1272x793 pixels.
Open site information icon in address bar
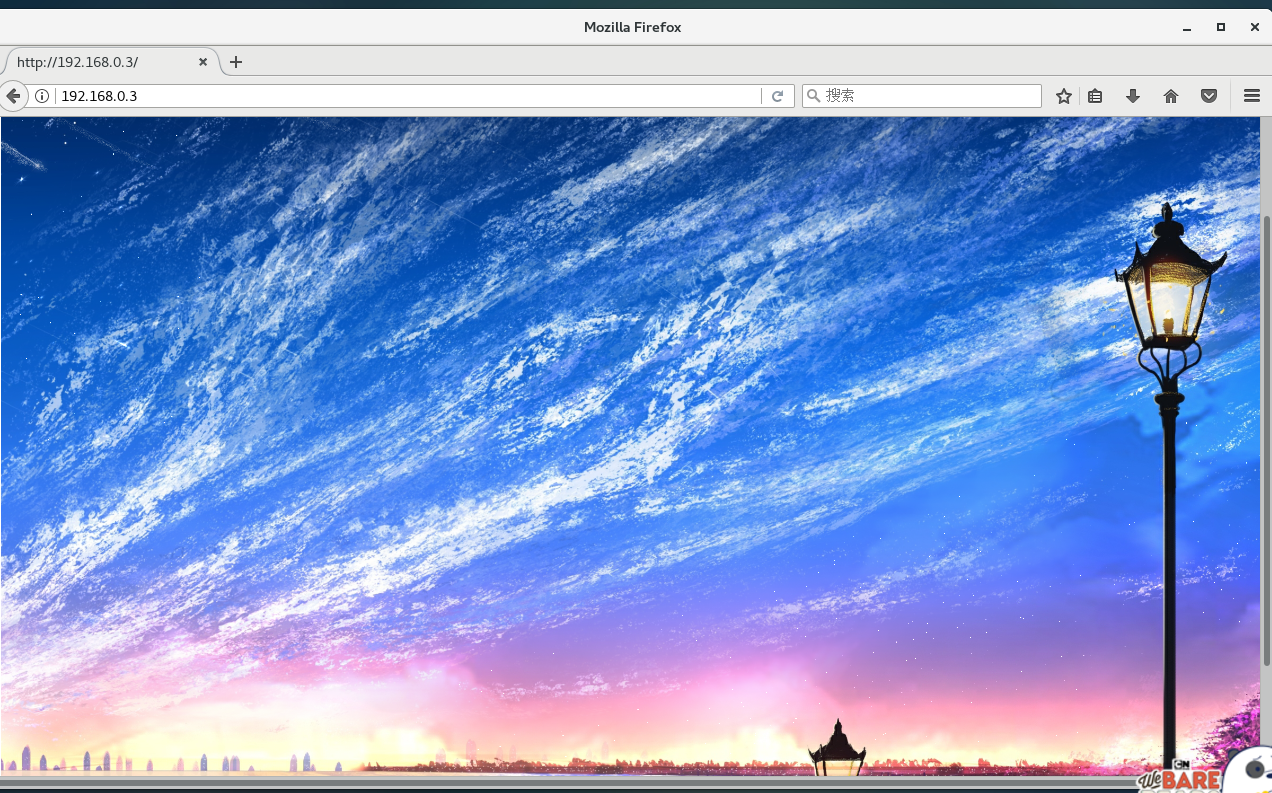(x=42, y=96)
